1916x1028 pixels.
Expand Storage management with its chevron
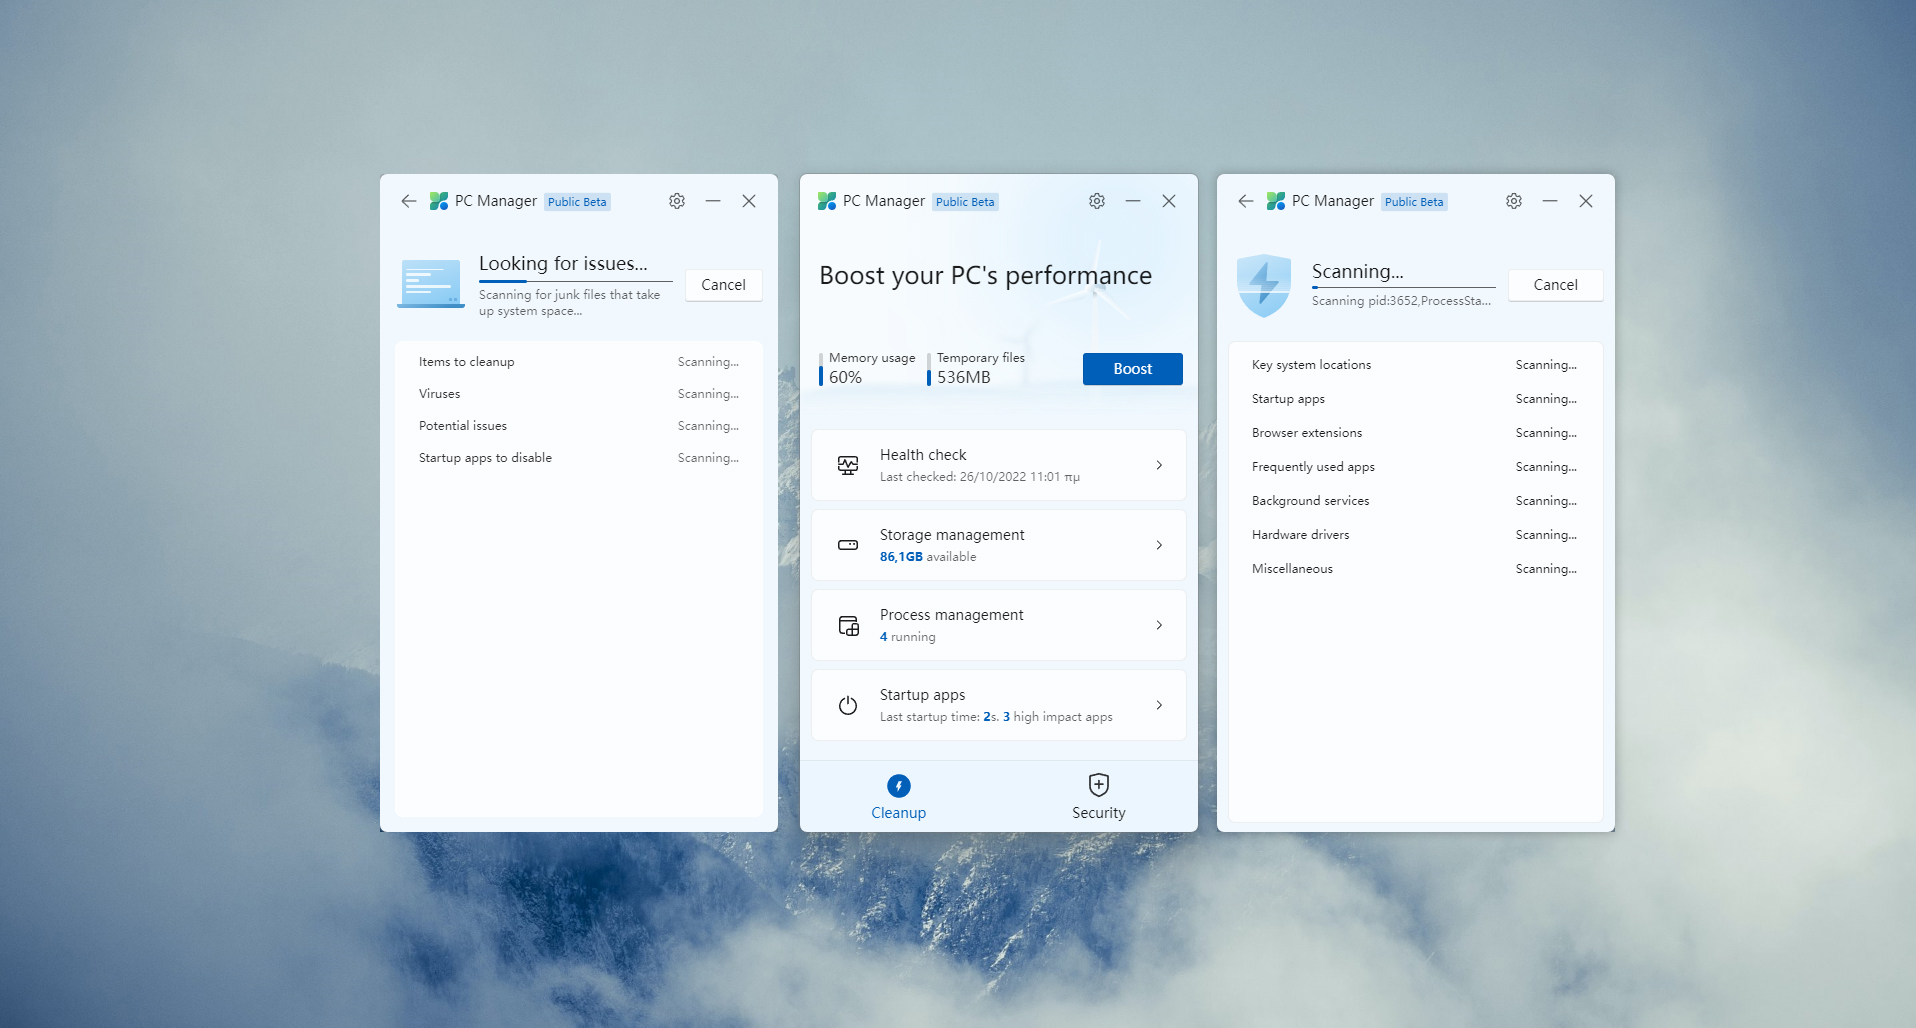coord(1159,545)
